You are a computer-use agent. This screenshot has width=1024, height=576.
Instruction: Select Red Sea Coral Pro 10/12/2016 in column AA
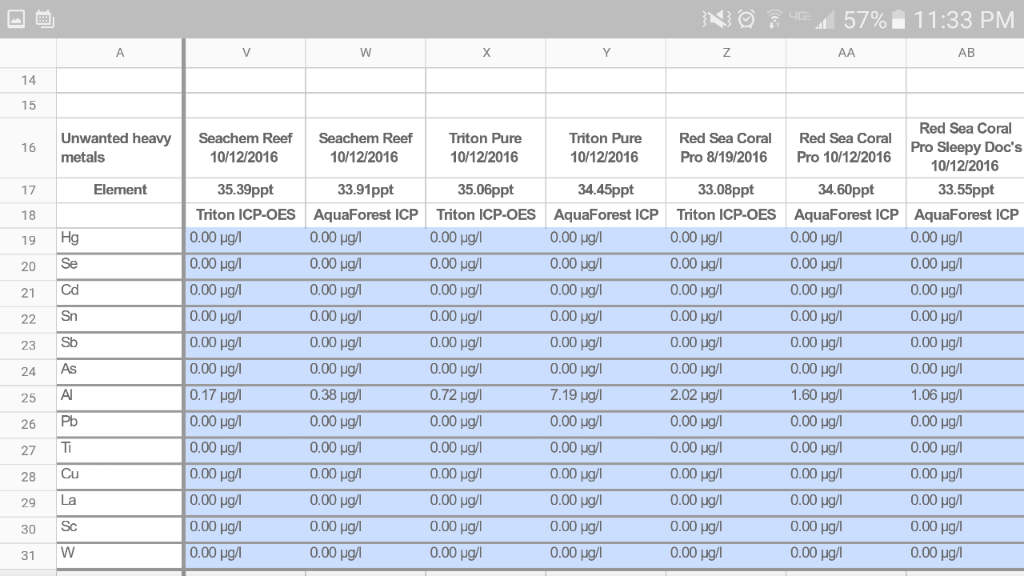pos(846,148)
